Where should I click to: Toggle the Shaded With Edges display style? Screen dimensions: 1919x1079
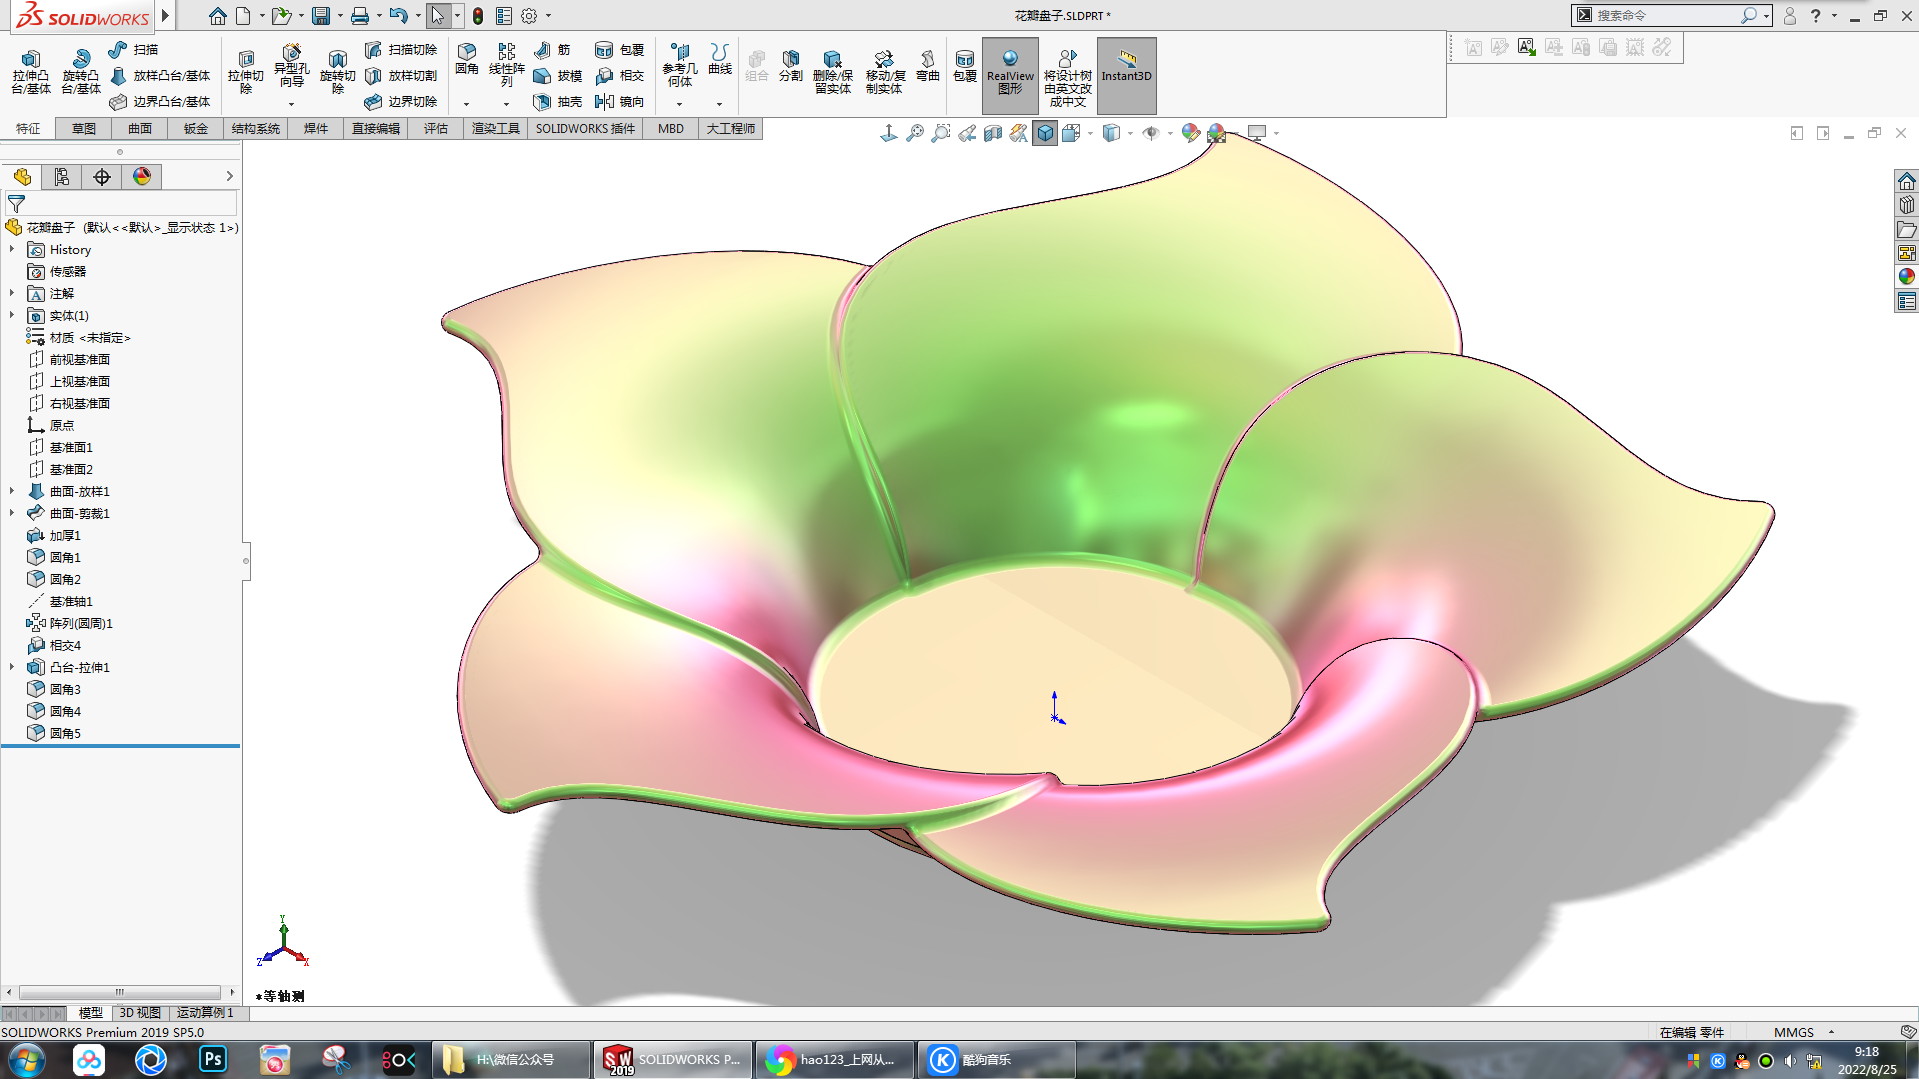click(1045, 133)
